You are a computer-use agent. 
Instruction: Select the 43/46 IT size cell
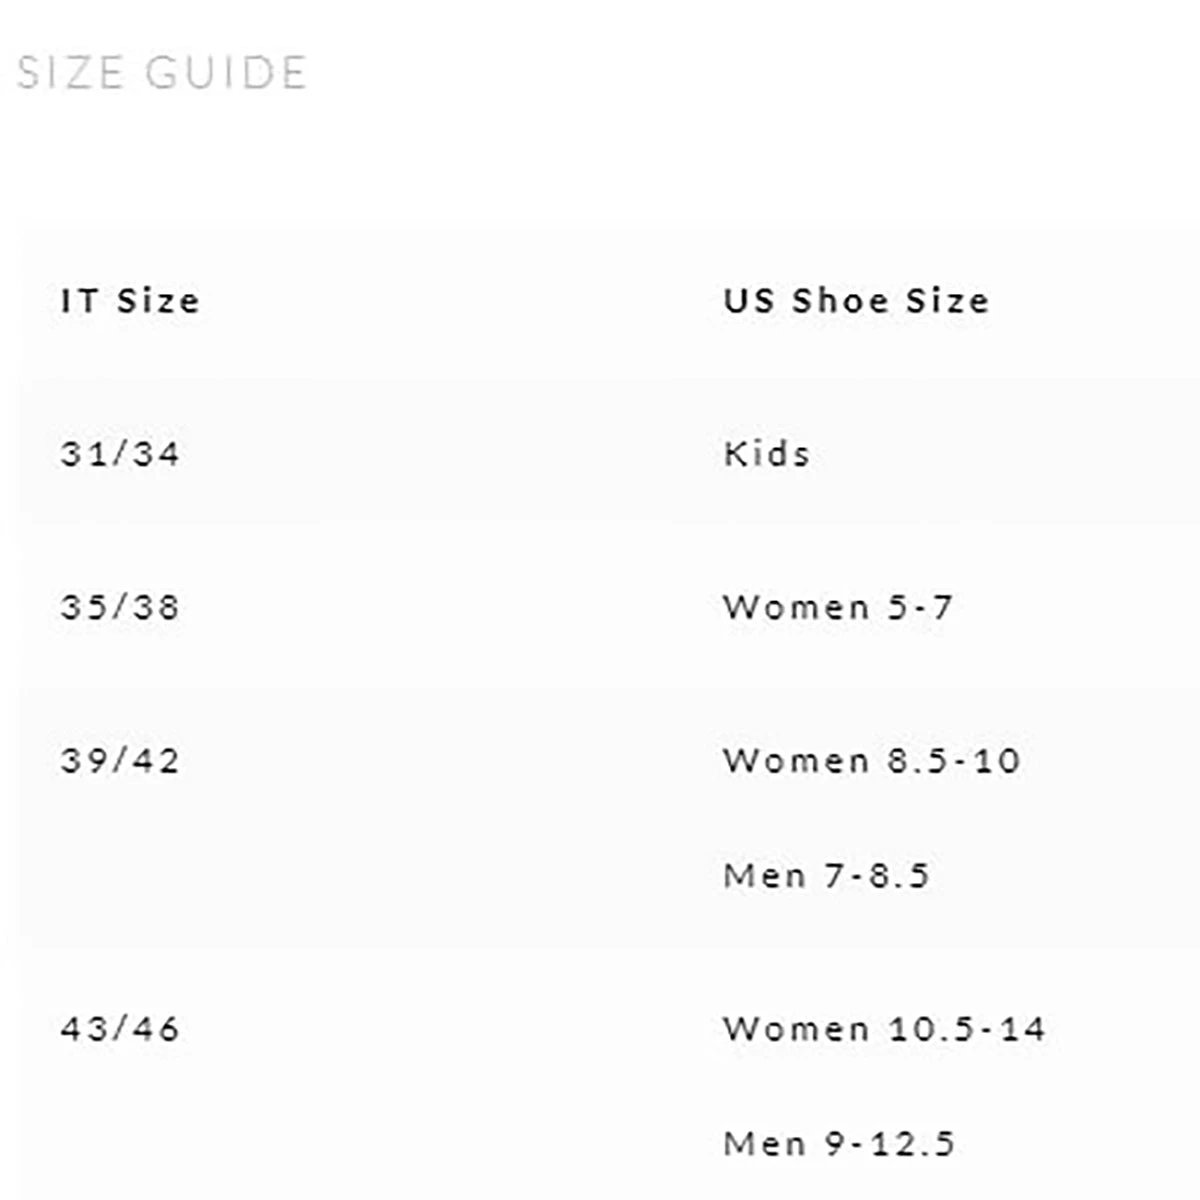pos(120,1029)
